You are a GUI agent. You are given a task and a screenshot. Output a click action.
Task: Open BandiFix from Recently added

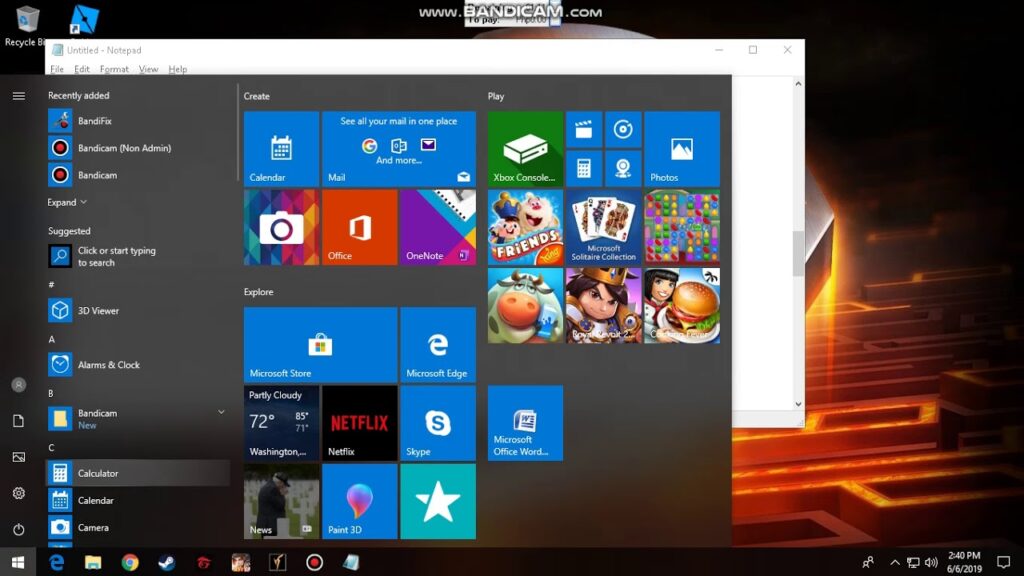click(x=137, y=121)
